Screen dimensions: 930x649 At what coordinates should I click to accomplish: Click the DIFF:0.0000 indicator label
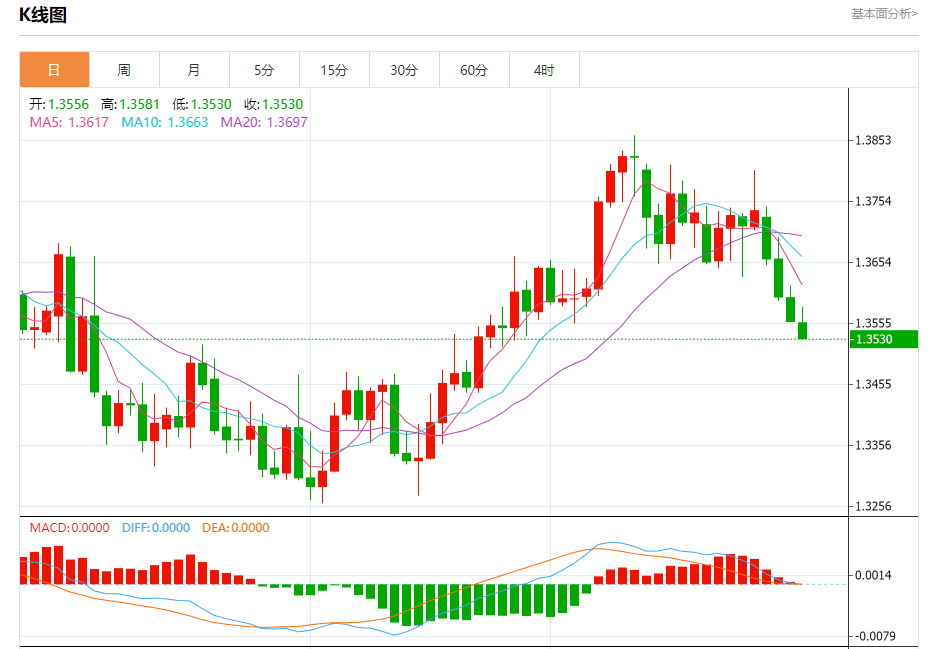[x=156, y=527]
